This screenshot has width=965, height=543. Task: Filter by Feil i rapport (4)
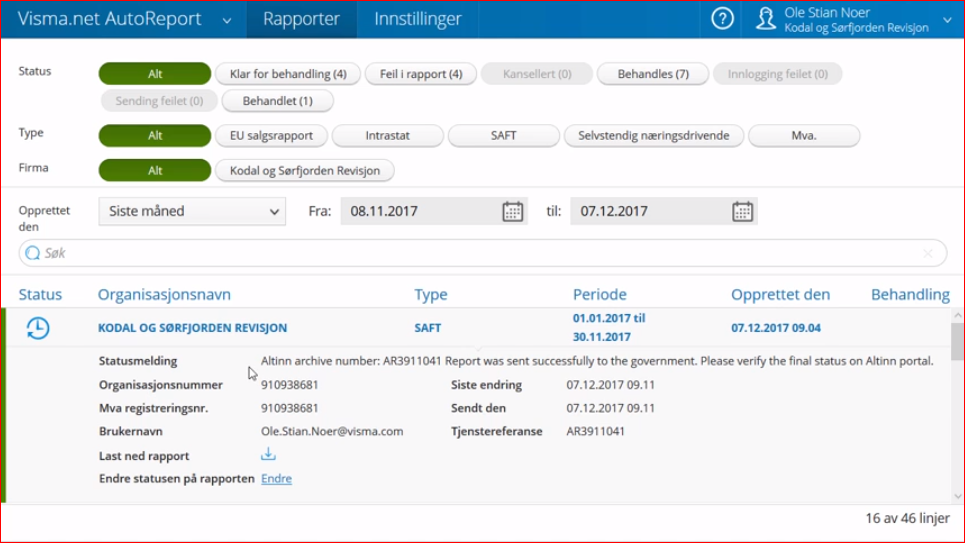[x=421, y=74]
